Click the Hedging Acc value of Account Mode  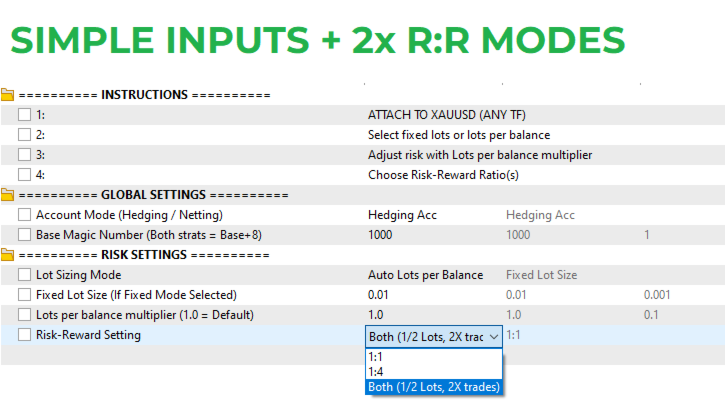click(402, 215)
